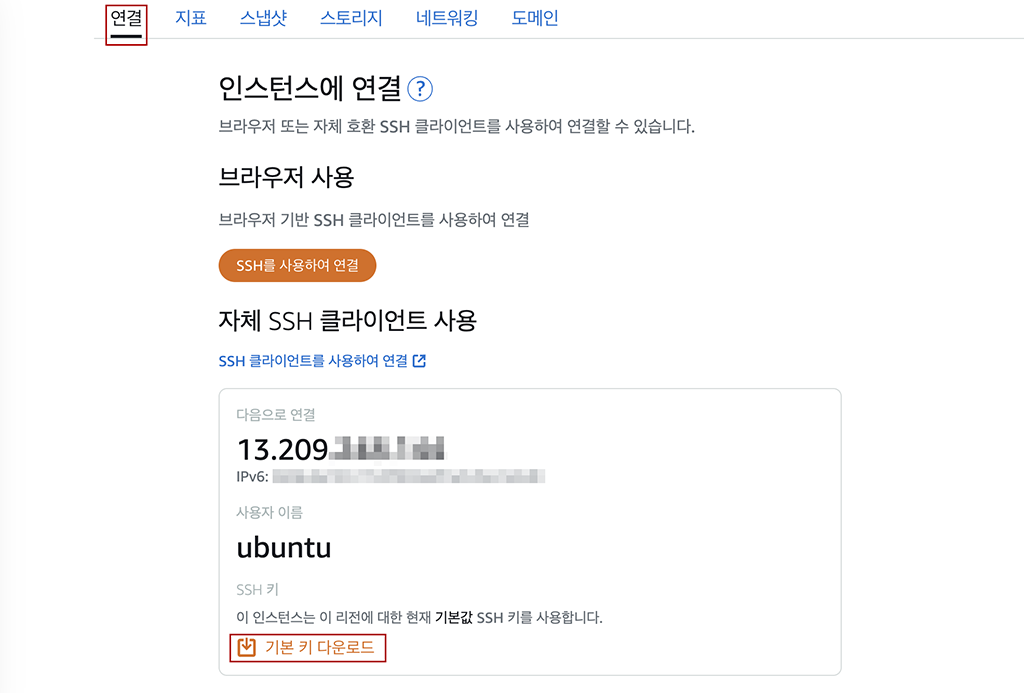Click the 인스턴스에 연결 heading

click(309, 90)
